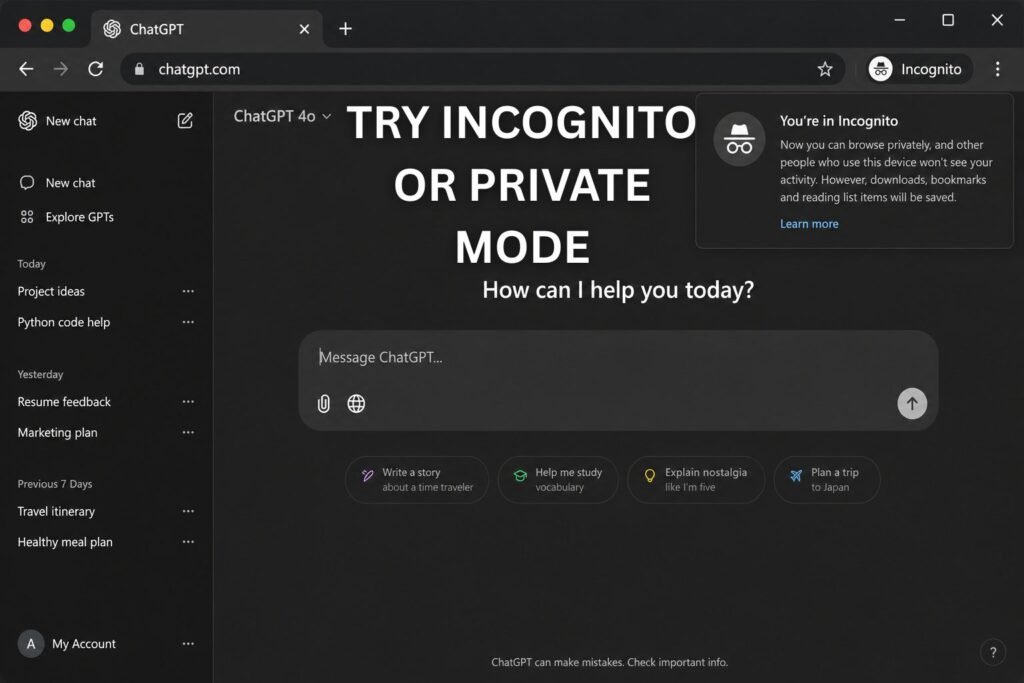Open options menu for Healthy meal plan
Image resolution: width=1024 pixels, height=683 pixels.
(x=188, y=542)
